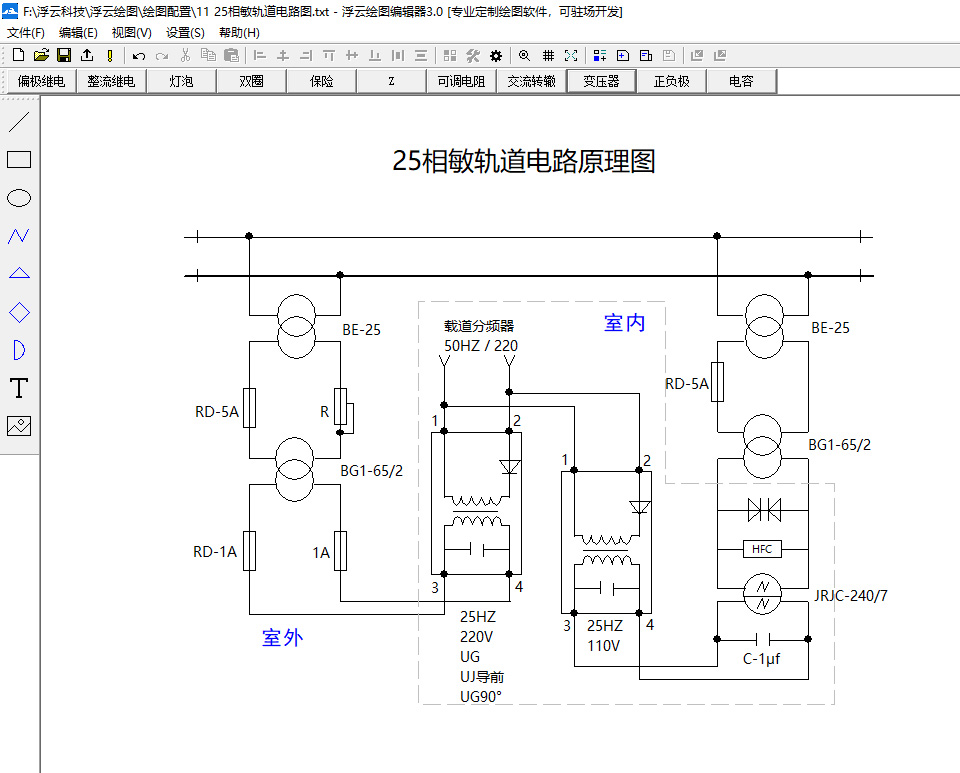Select the diamond drawing tool
This screenshot has height=773, width=960.
pos(19,312)
